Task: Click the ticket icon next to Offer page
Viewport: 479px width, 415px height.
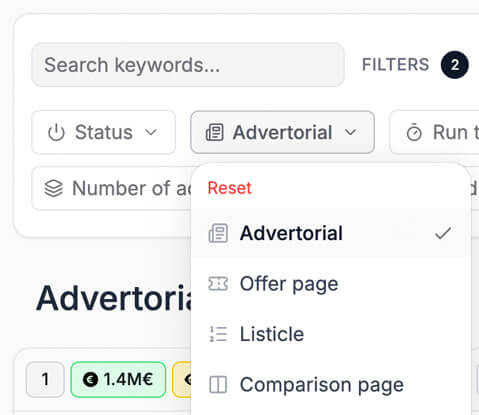Action: point(218,284)
